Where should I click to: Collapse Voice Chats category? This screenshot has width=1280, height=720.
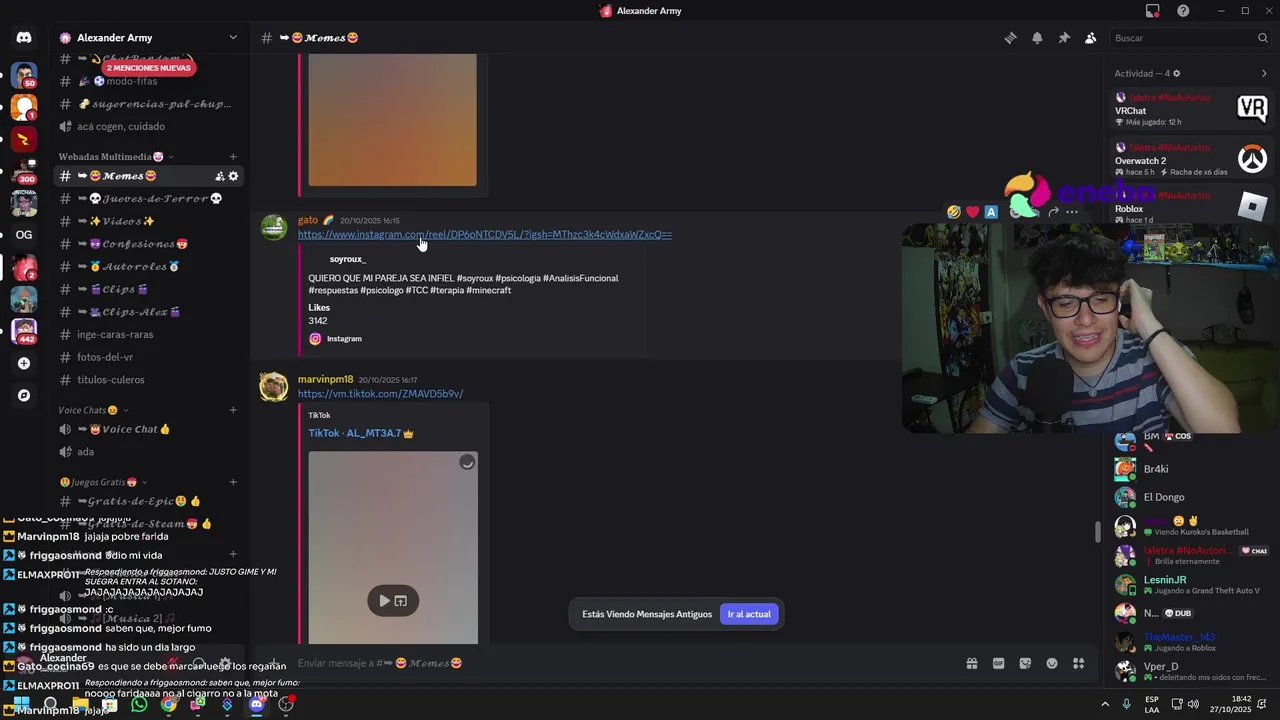click(x=93, y=410)
